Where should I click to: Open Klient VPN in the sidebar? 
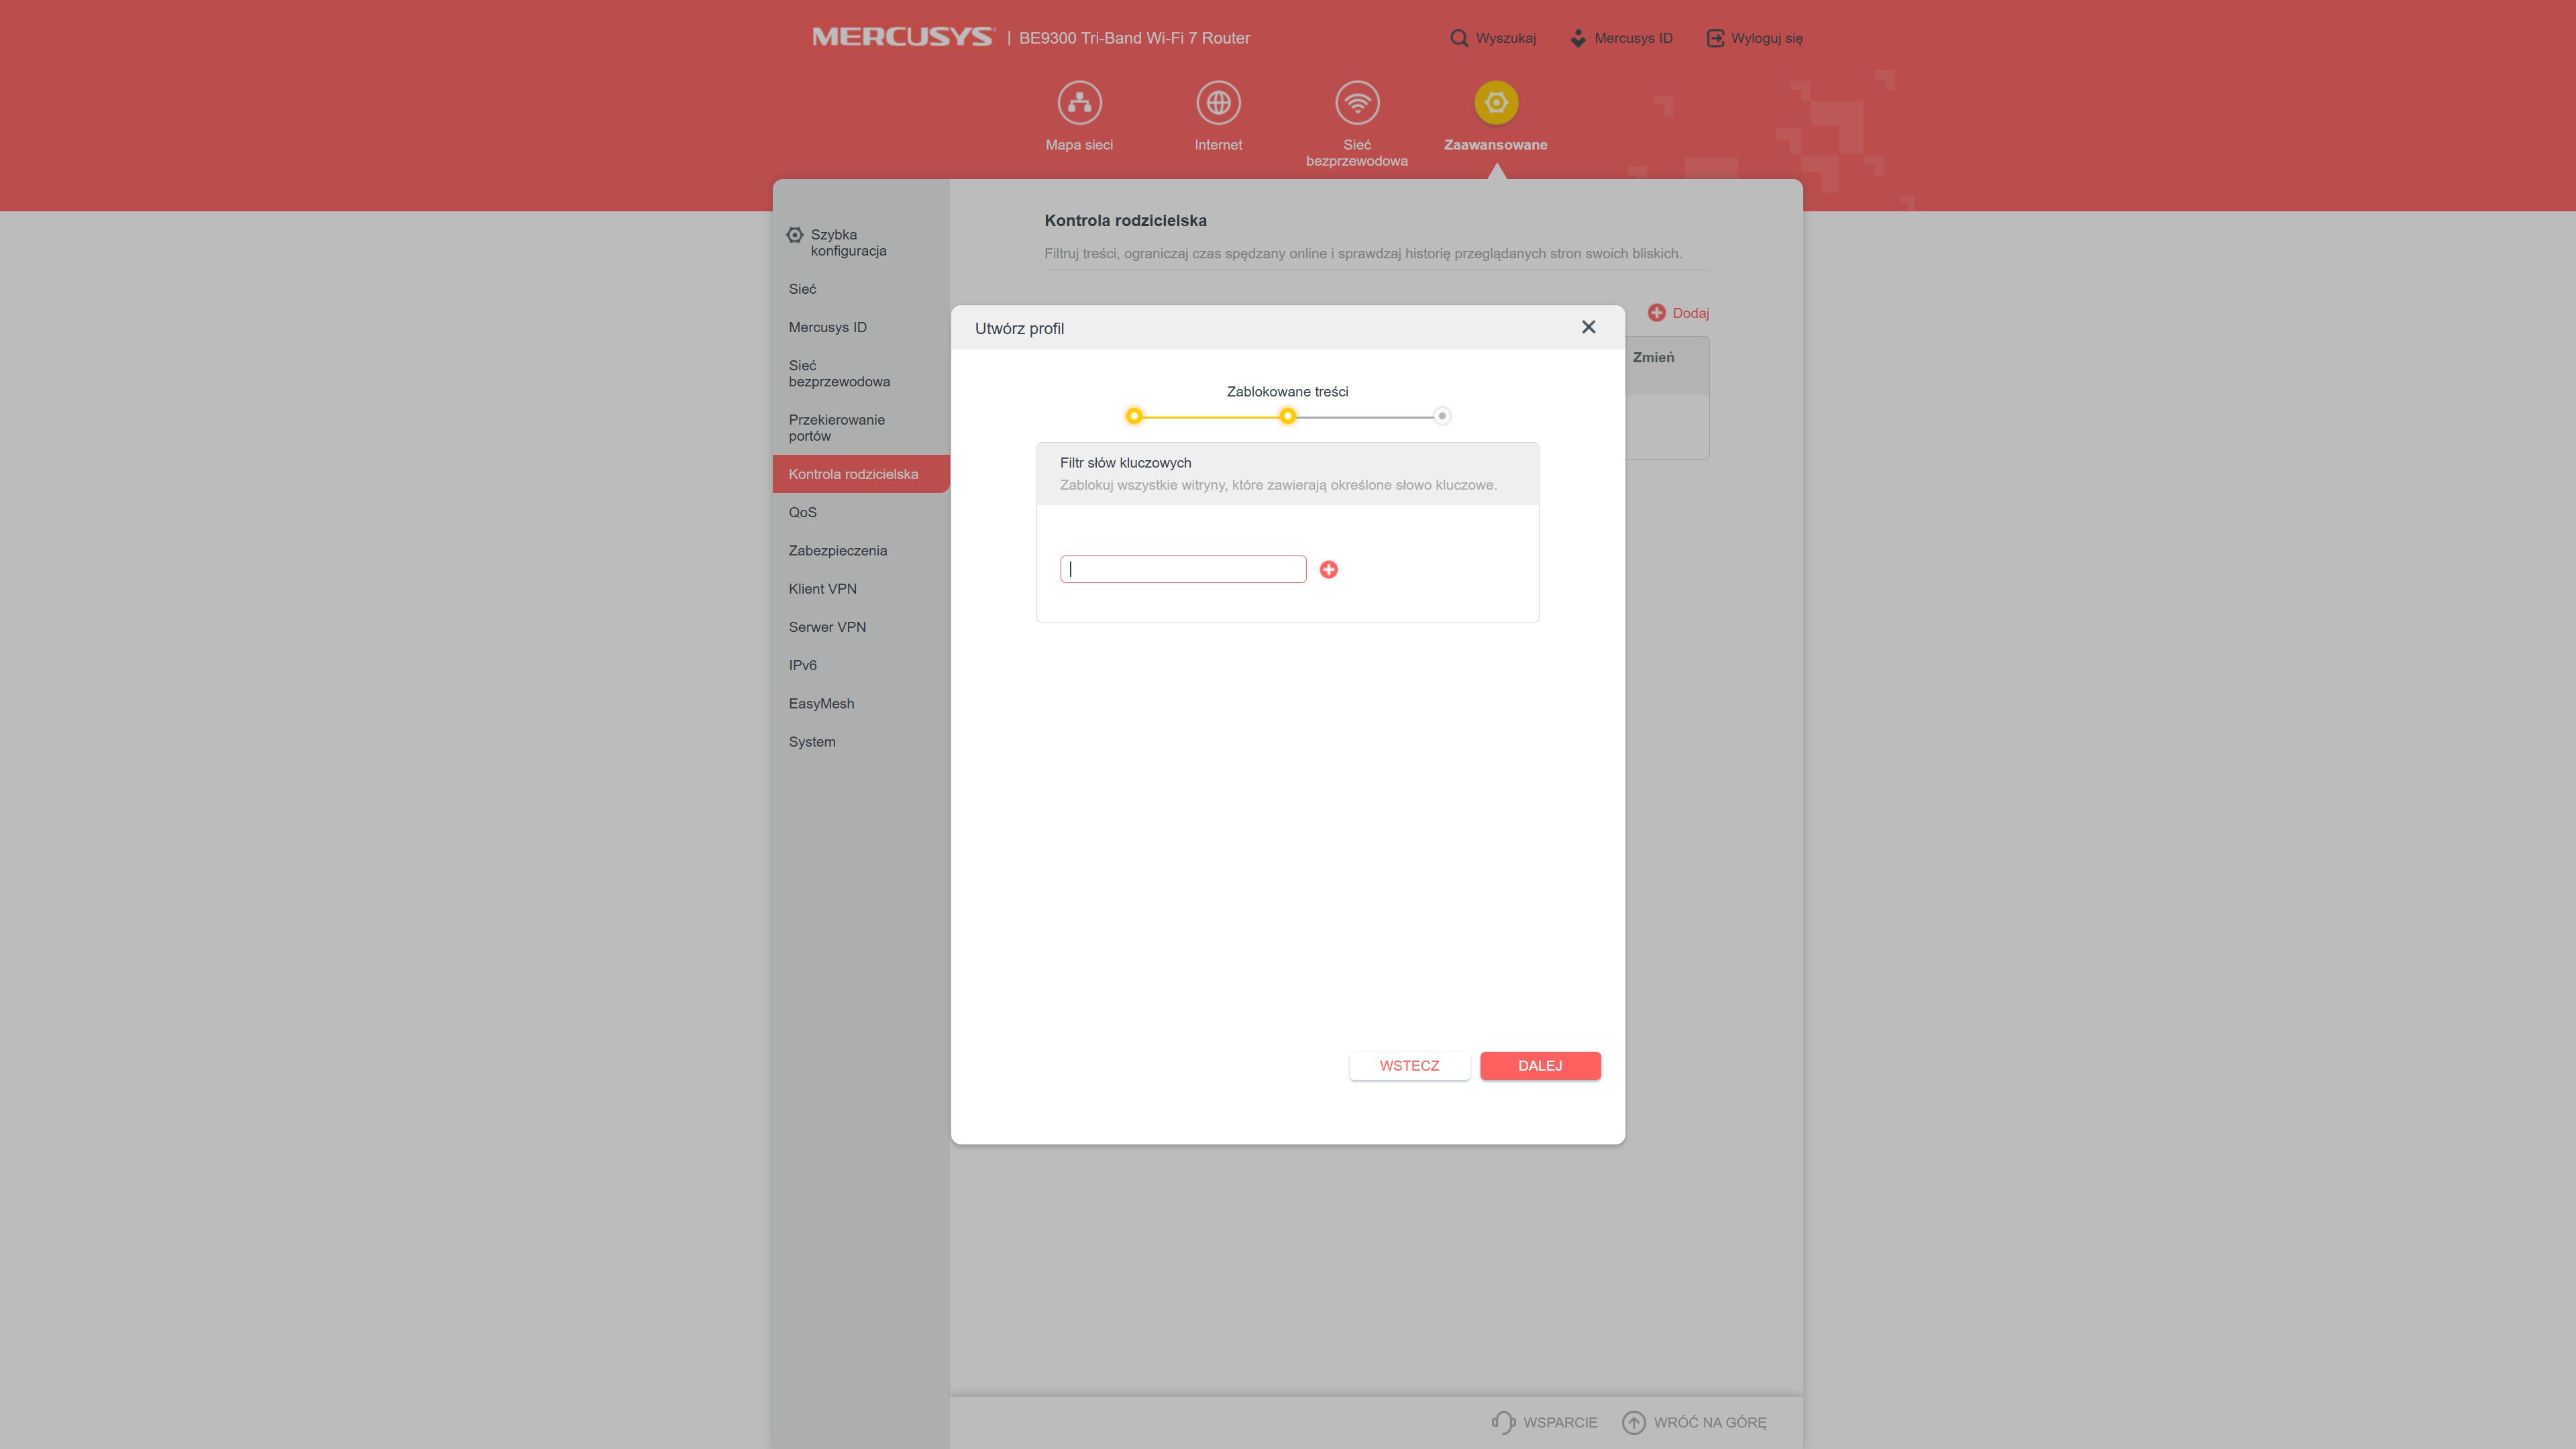822,589
